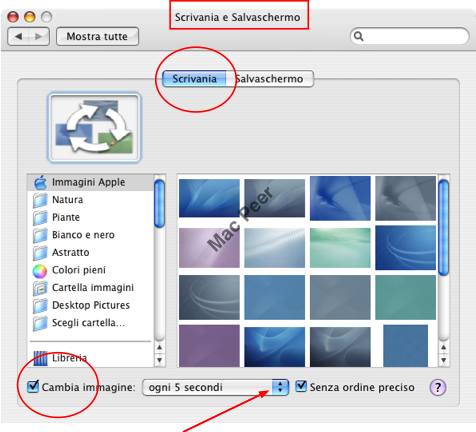Pick the green aqua wallpaper thumbnail
This screenshot has width=476, height=432.
point(340,248)
